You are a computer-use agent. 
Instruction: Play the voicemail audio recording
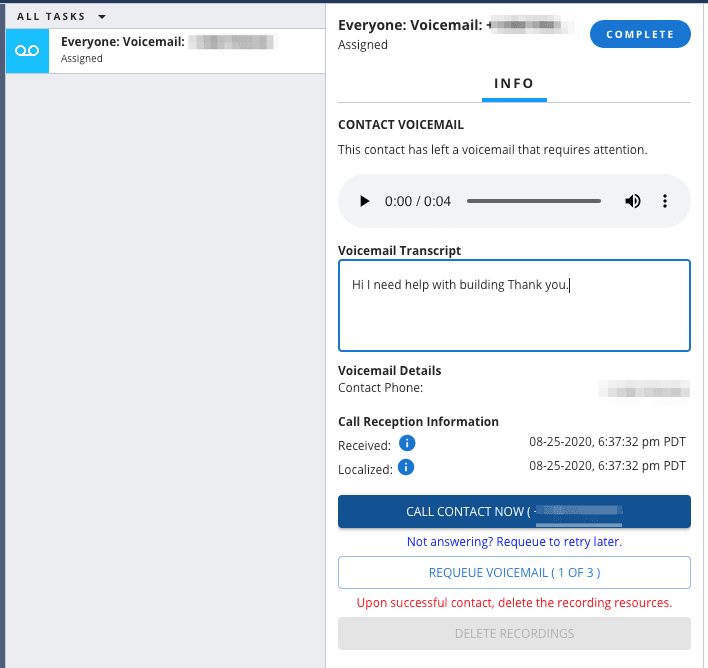(x=364, y=201)
